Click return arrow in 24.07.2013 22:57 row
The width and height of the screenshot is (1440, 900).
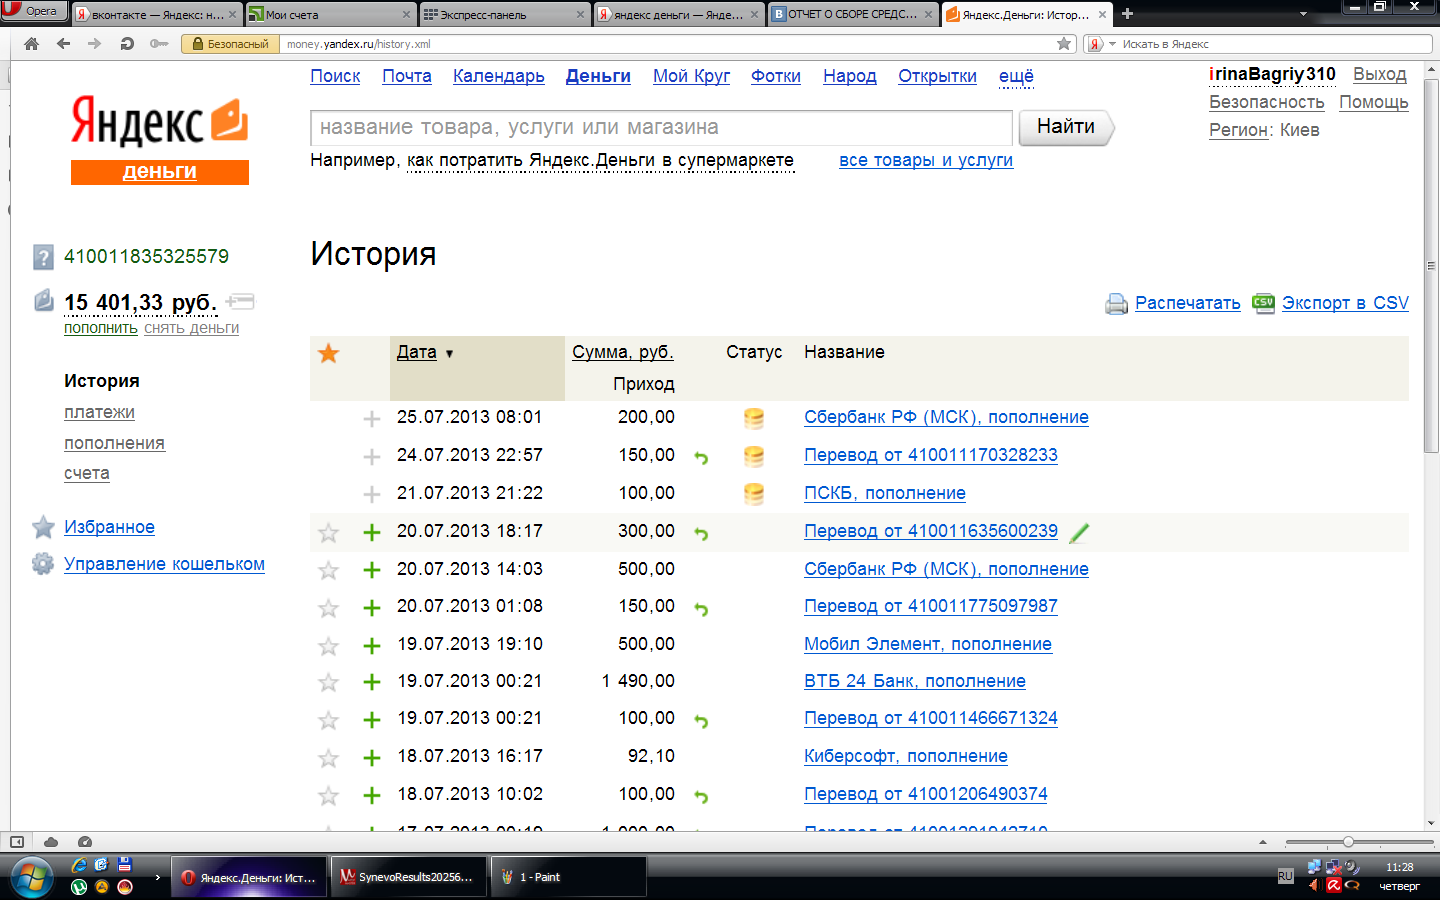tap(701, 457)
